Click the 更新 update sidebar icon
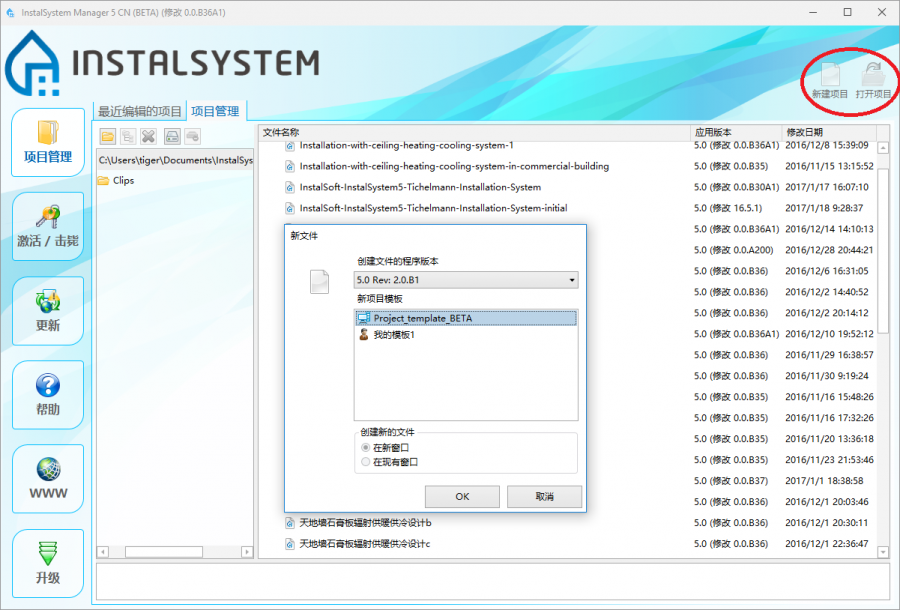This screenshot has width=900, height=610. coord(48,310)
